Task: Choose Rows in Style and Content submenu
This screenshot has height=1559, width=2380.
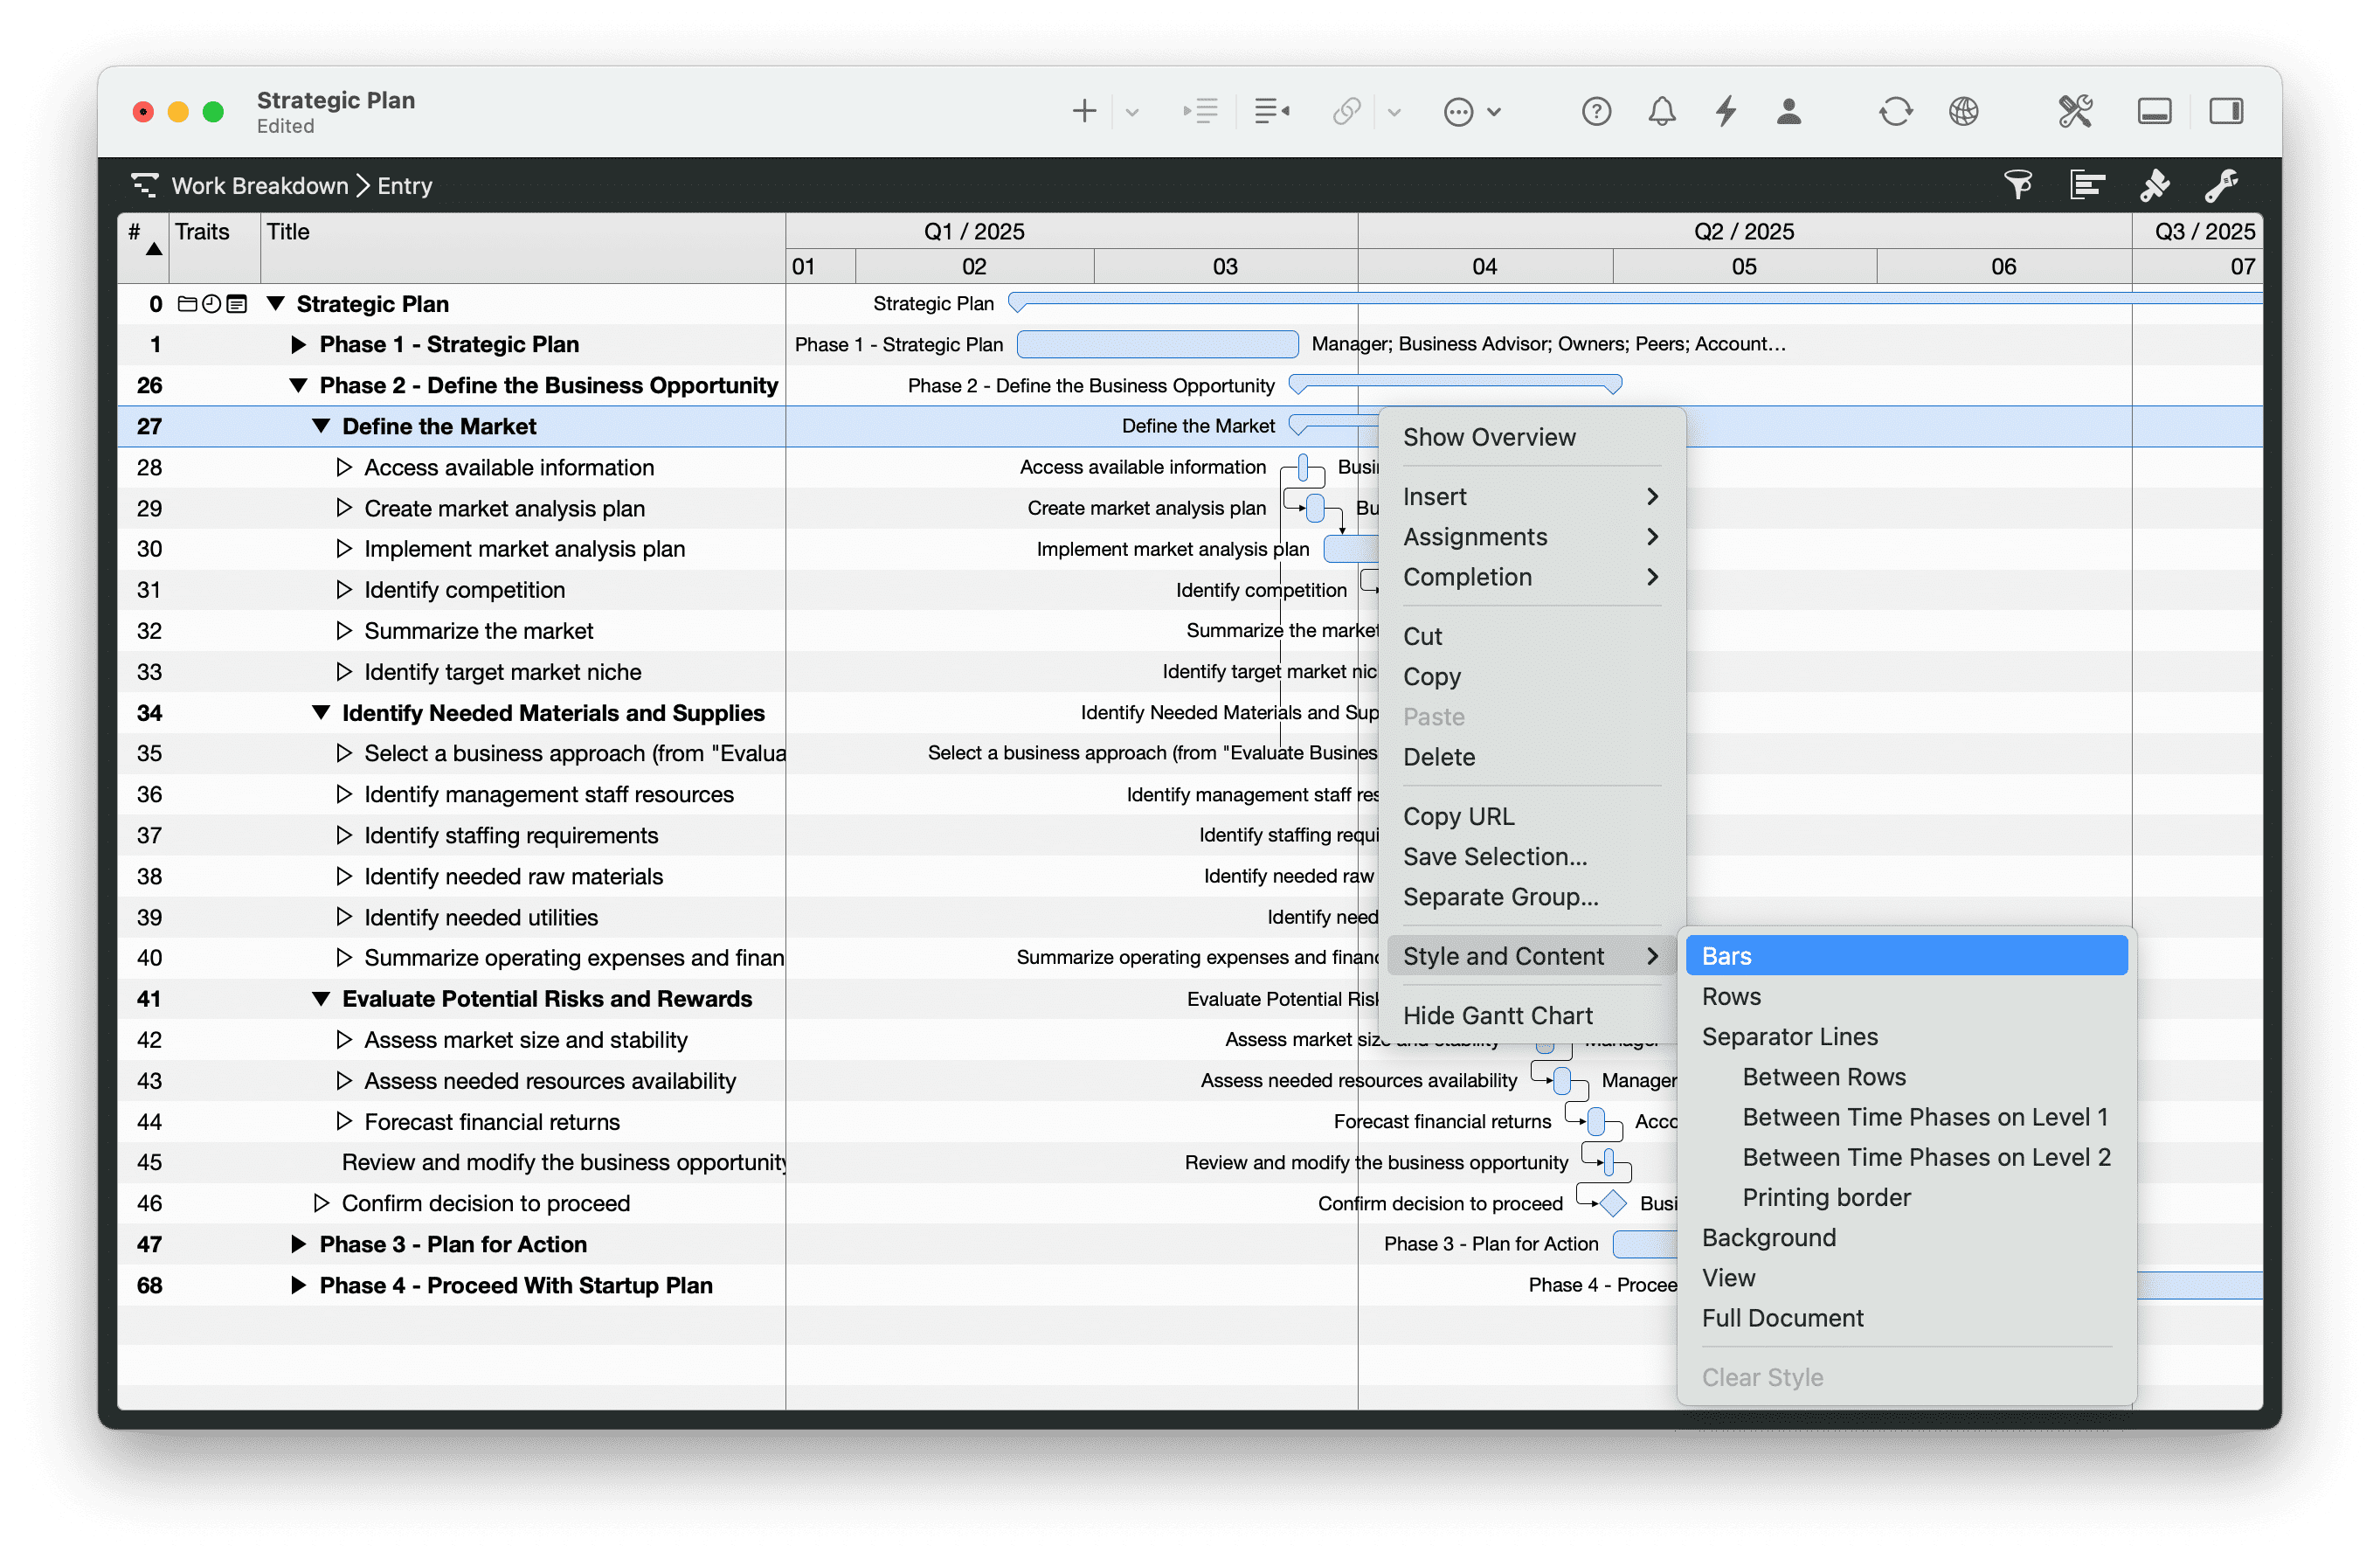Action: 1732,996
